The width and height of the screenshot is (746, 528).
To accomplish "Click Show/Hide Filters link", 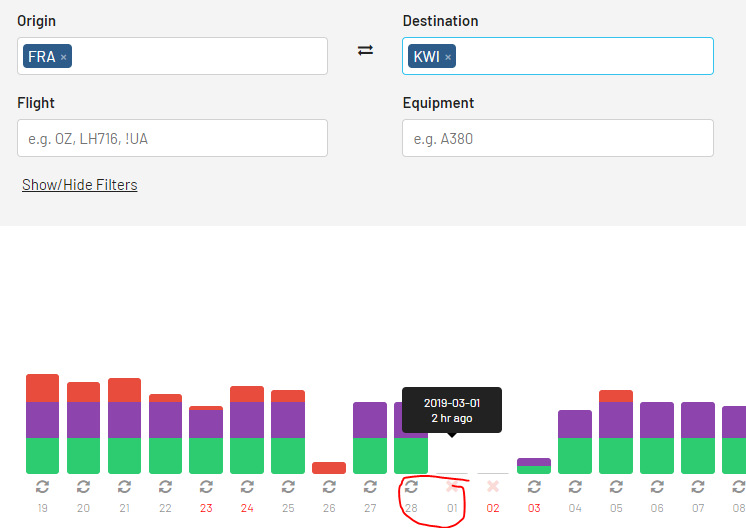I will pos(80,185).
